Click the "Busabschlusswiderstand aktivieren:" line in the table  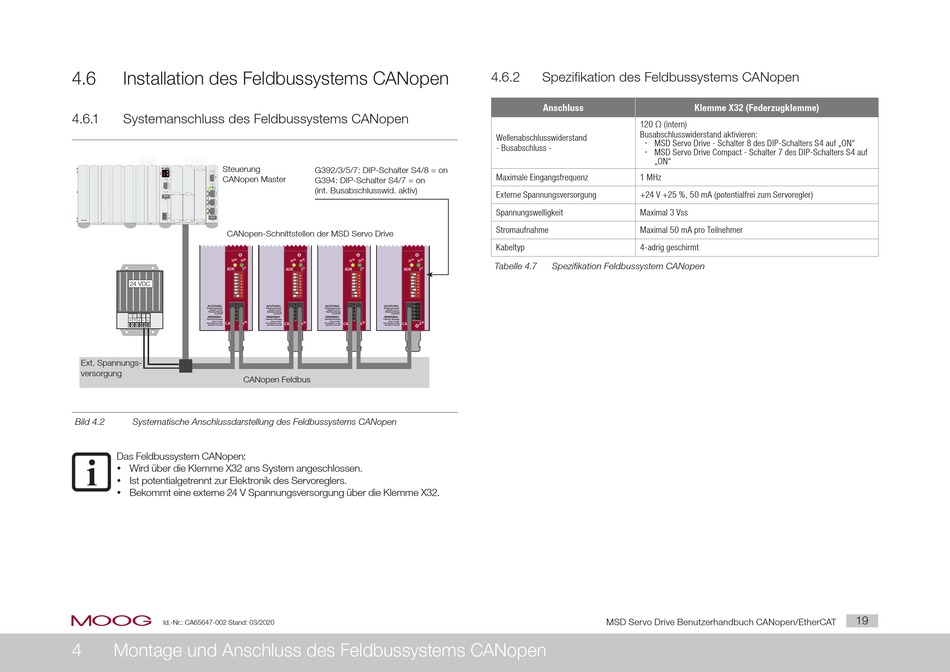coord(699,135)
